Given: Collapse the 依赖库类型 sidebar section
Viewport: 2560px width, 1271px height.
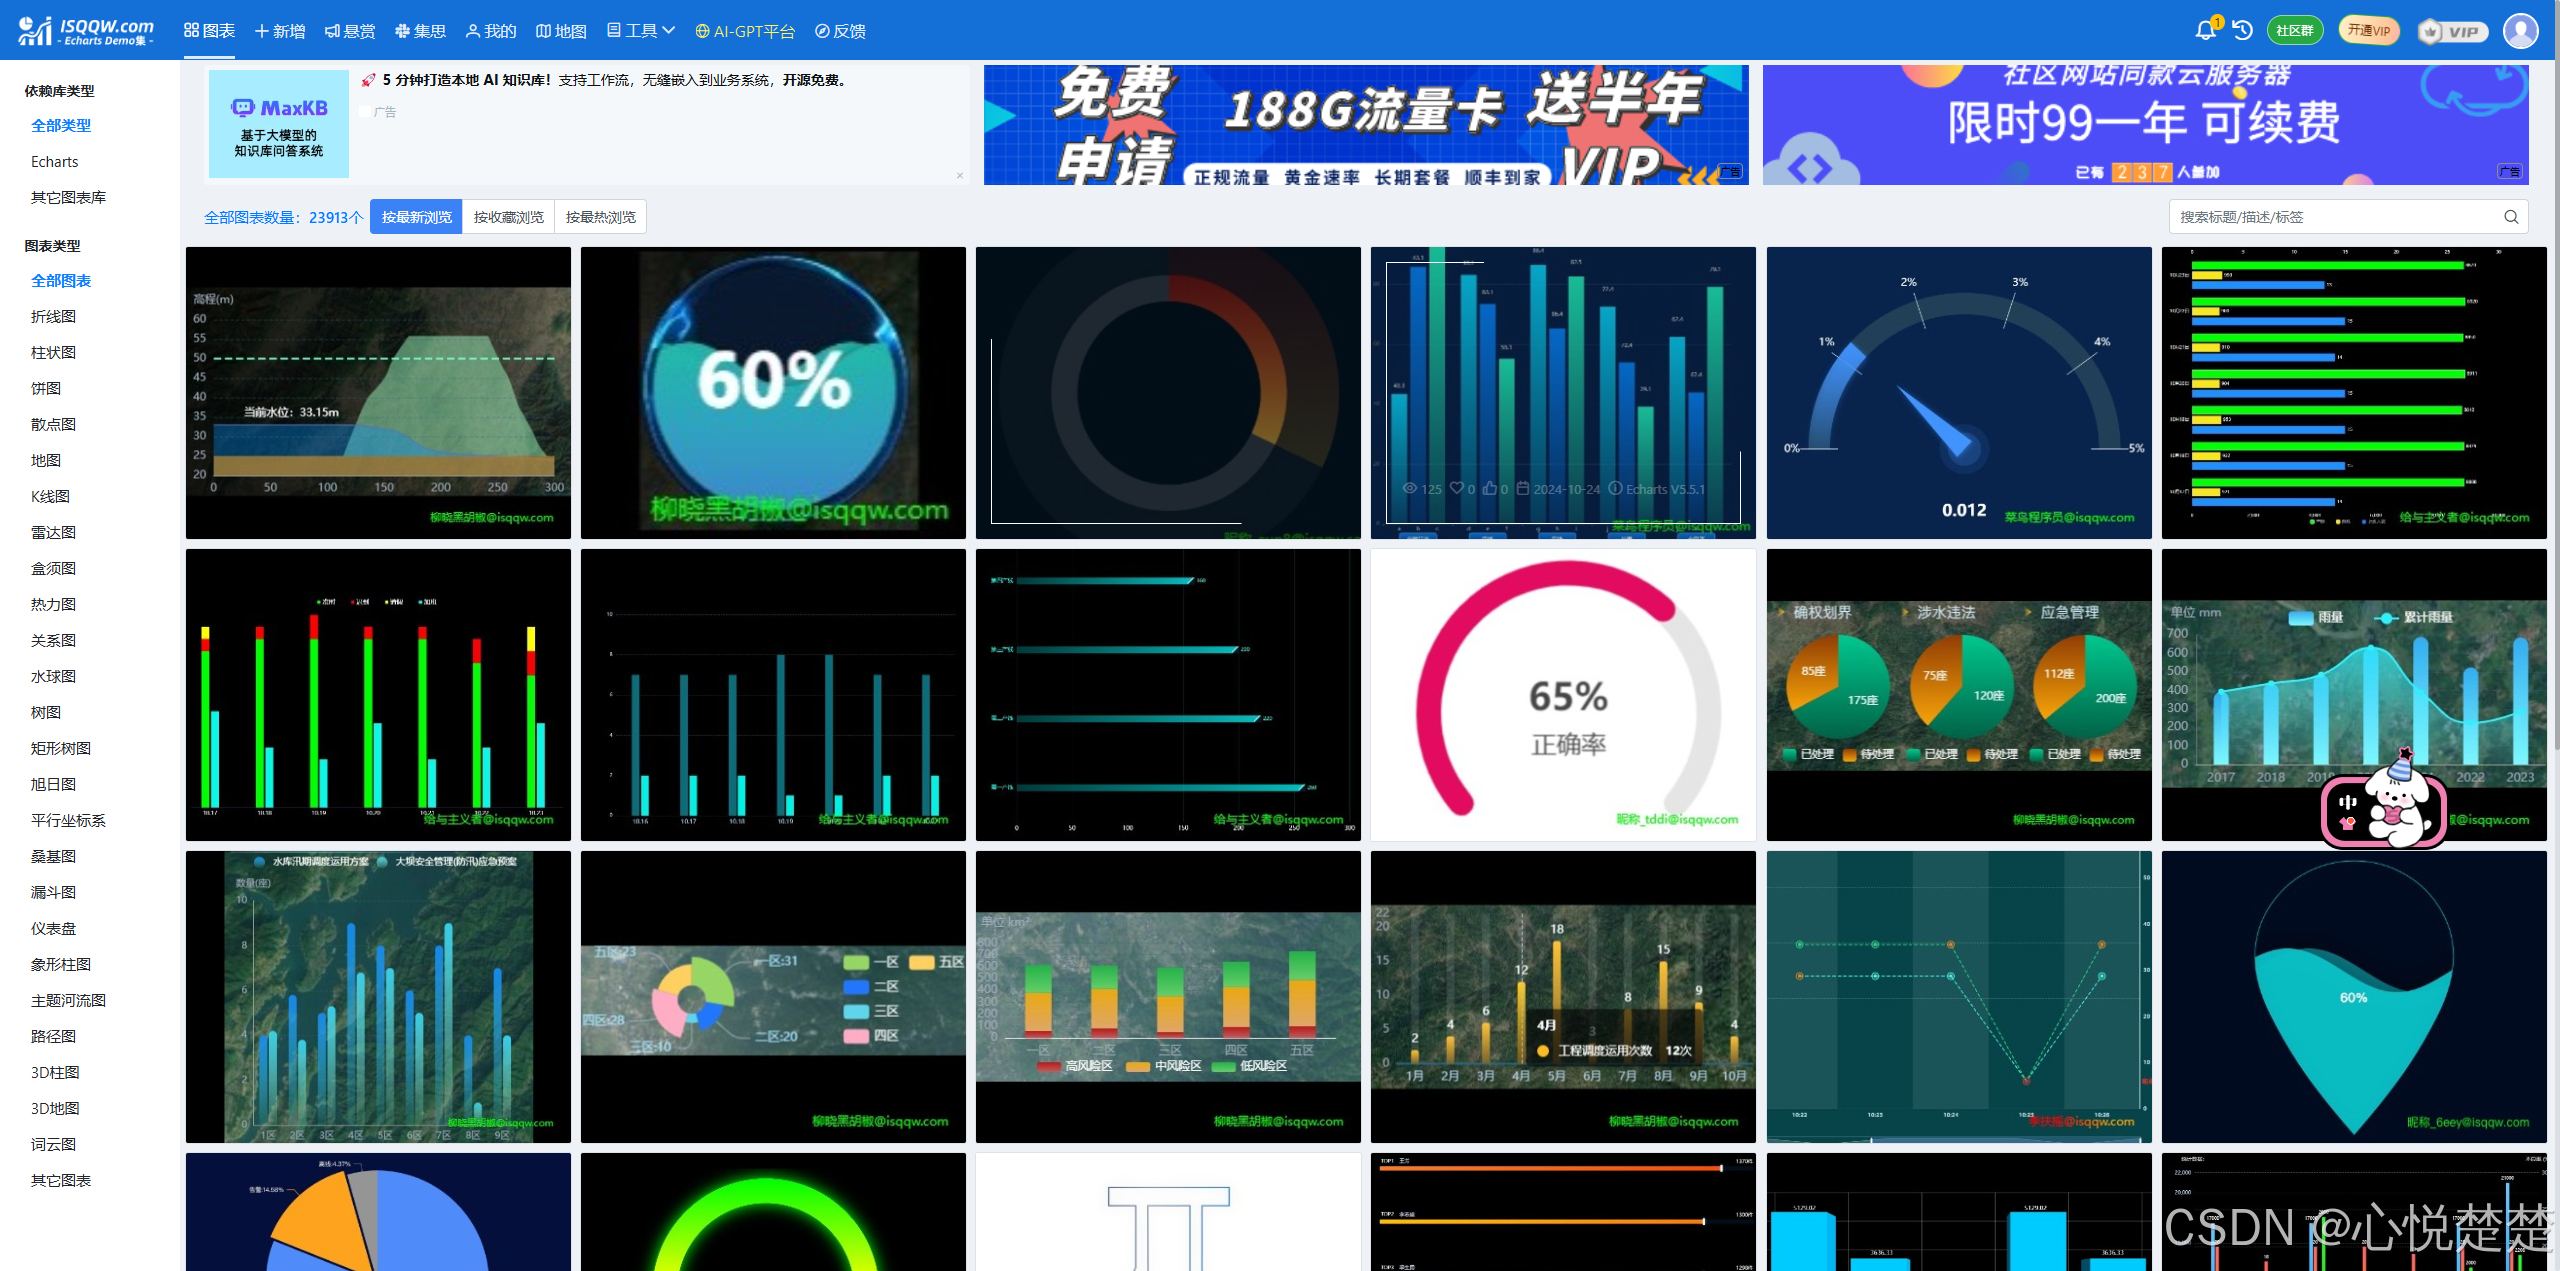Looking at the screenshot, I should [x=58, y=90].
